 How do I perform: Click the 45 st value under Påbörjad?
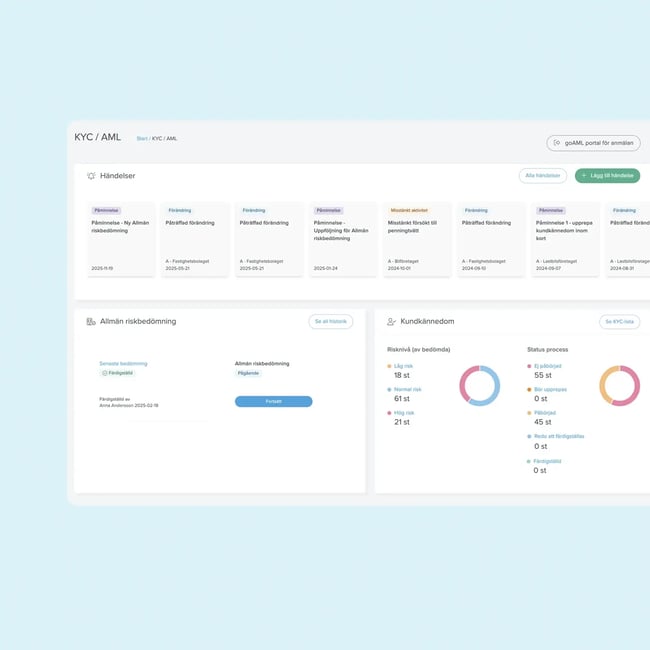(543, 422)
